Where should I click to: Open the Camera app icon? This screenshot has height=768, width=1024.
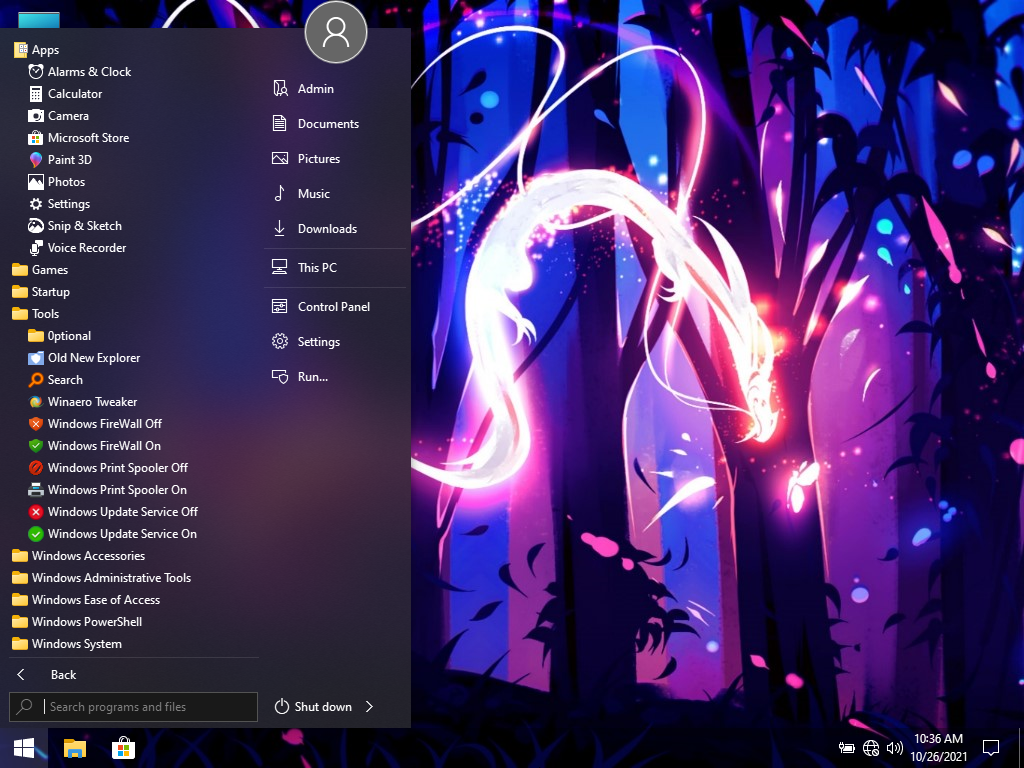(x=36, y=116)
